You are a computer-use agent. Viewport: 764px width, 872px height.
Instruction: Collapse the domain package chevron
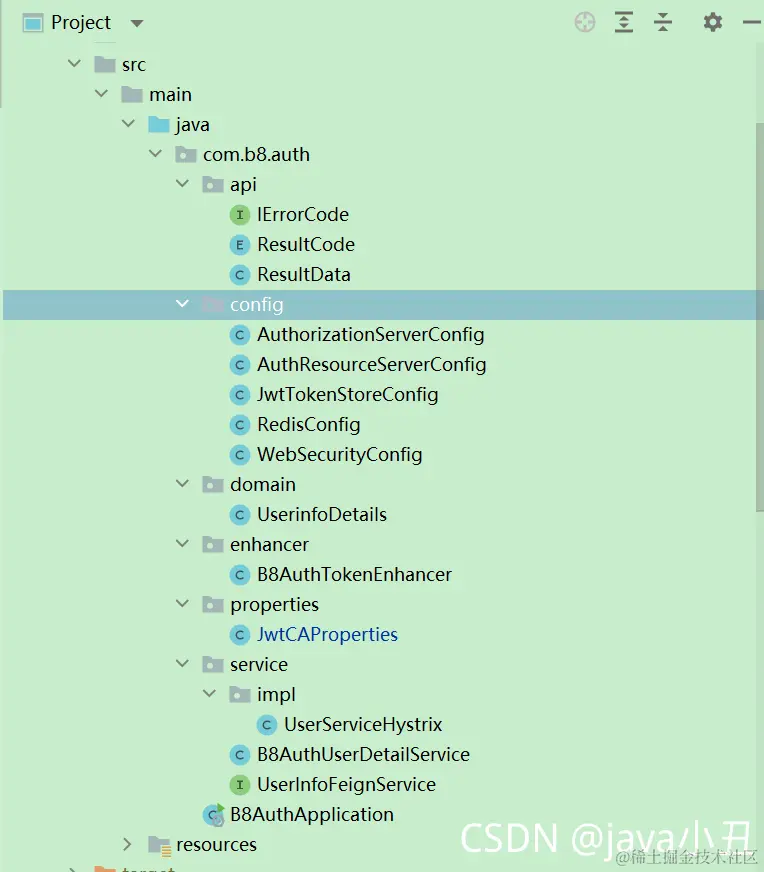[x=182, y=484]
